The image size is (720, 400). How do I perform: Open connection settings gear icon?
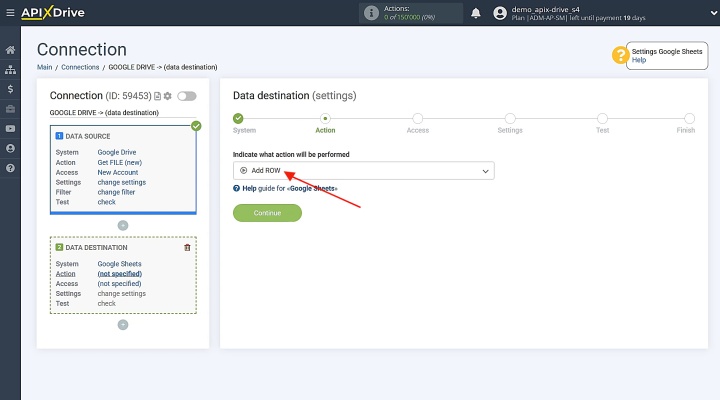pyautogui.click(x=168, y=96)
